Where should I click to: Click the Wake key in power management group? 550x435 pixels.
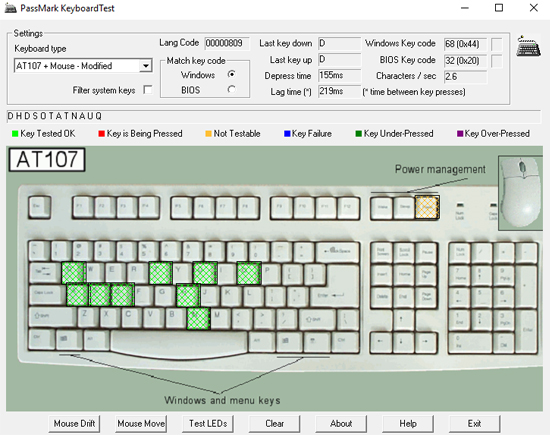point(382,208)
